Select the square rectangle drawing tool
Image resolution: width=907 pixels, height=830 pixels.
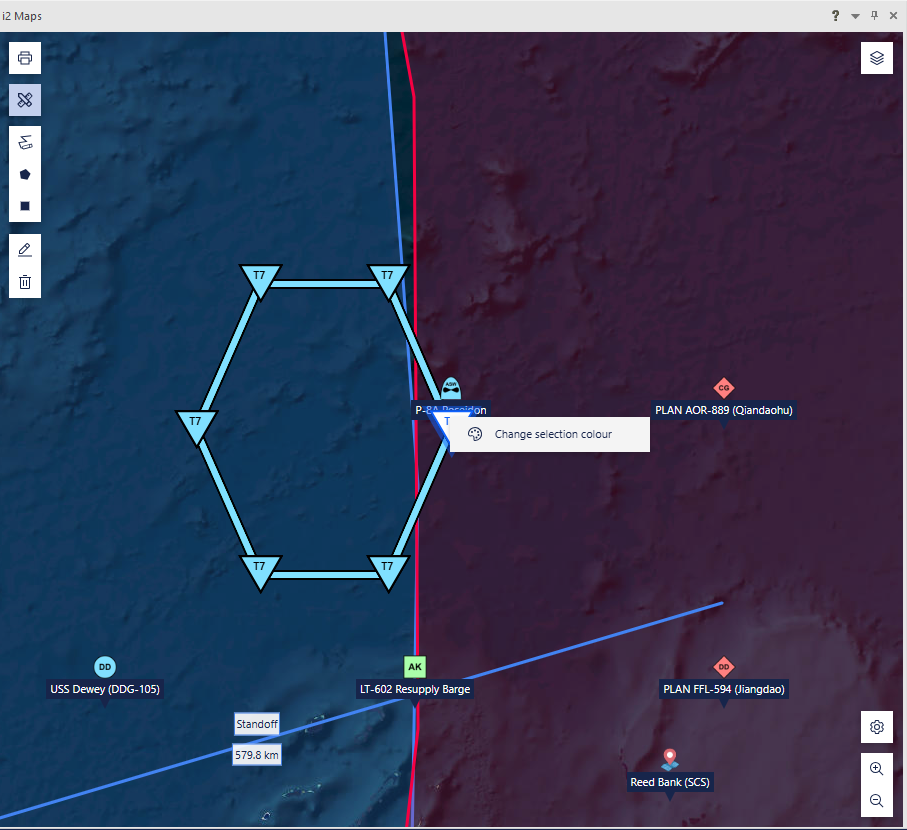coord(25,206)
